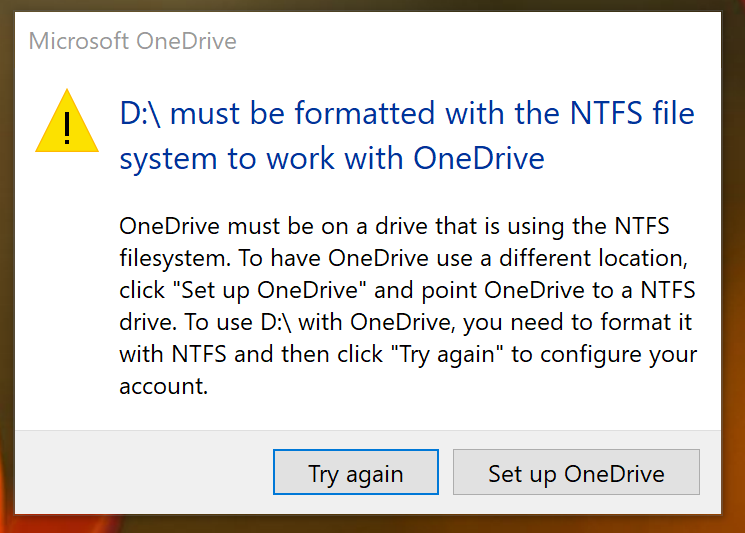The image size is (745, 533).
Task: Click the desktop background below the dialog
Action: 372,525
